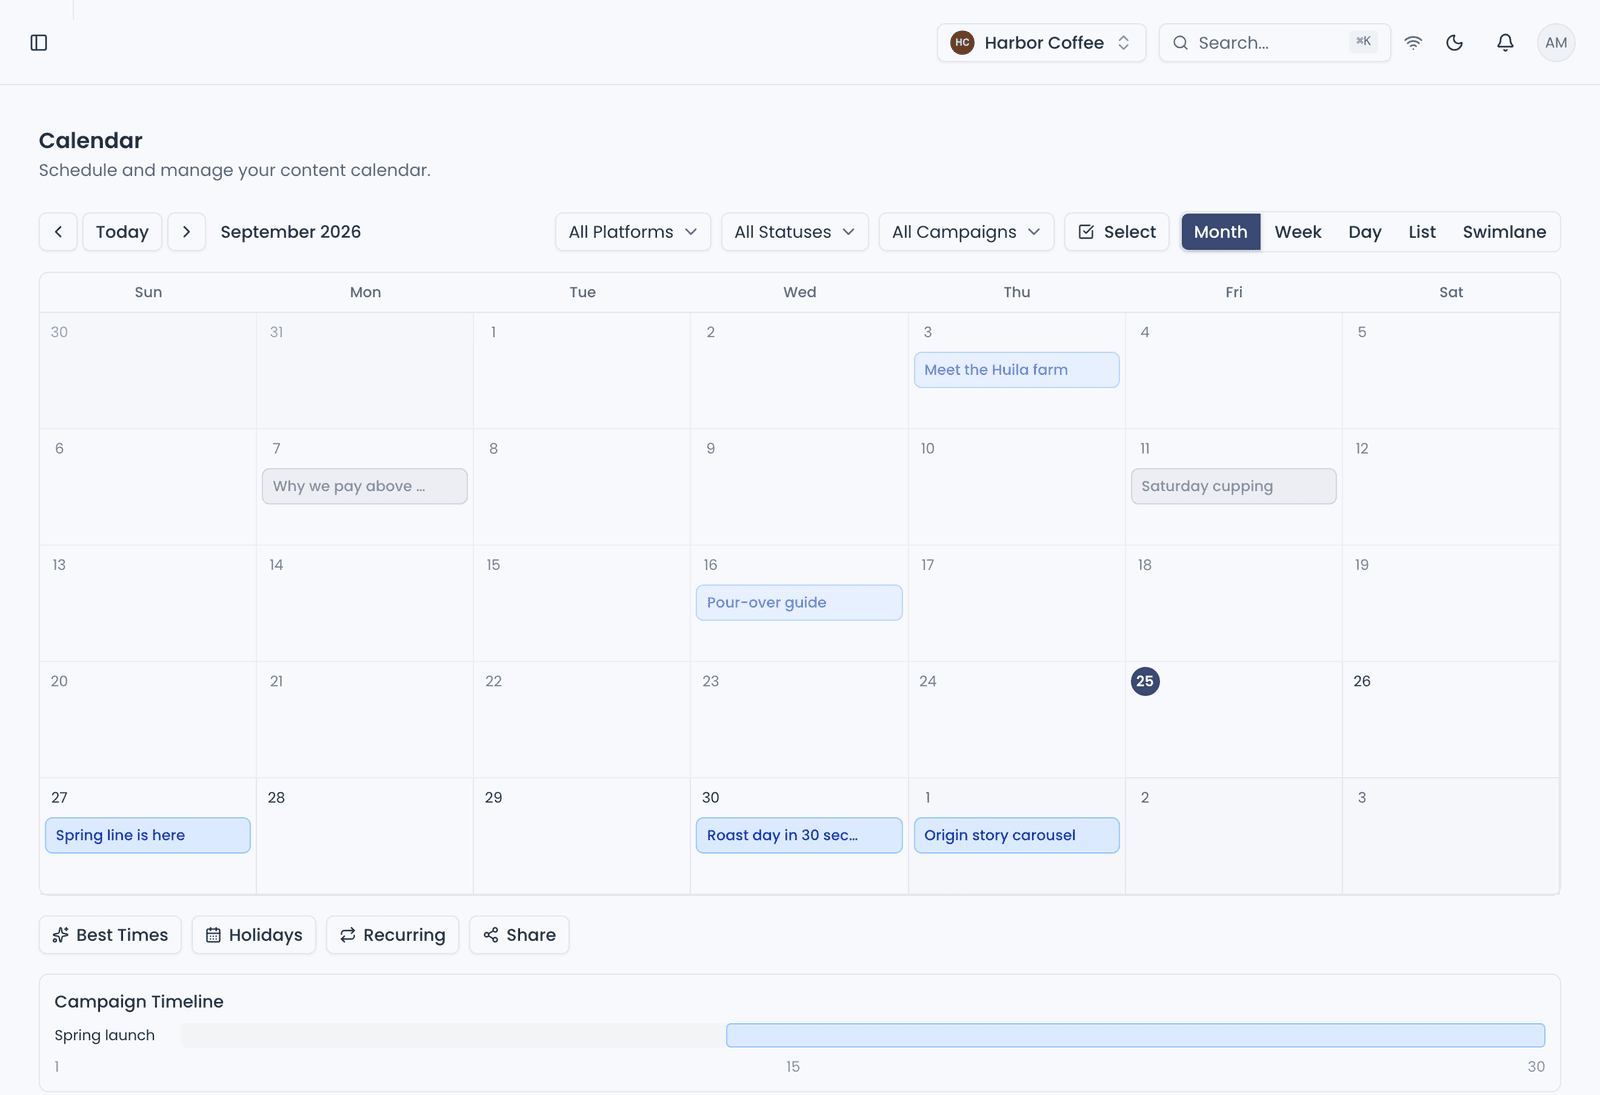Click the Best Times button

pyautogui.click(x=110, y=935)
